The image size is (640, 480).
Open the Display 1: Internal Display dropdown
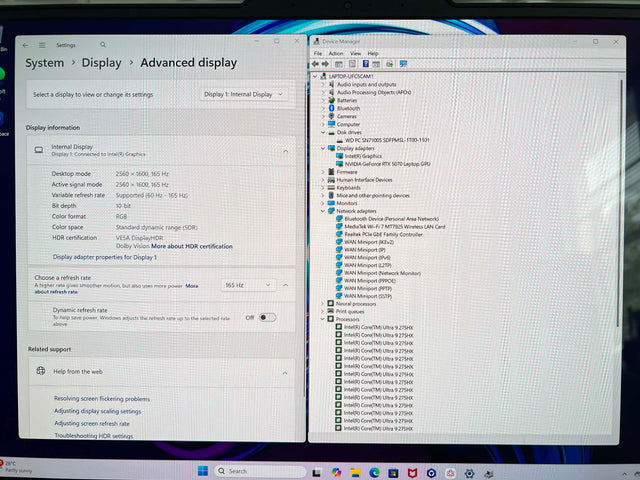[x=244, y=94]
